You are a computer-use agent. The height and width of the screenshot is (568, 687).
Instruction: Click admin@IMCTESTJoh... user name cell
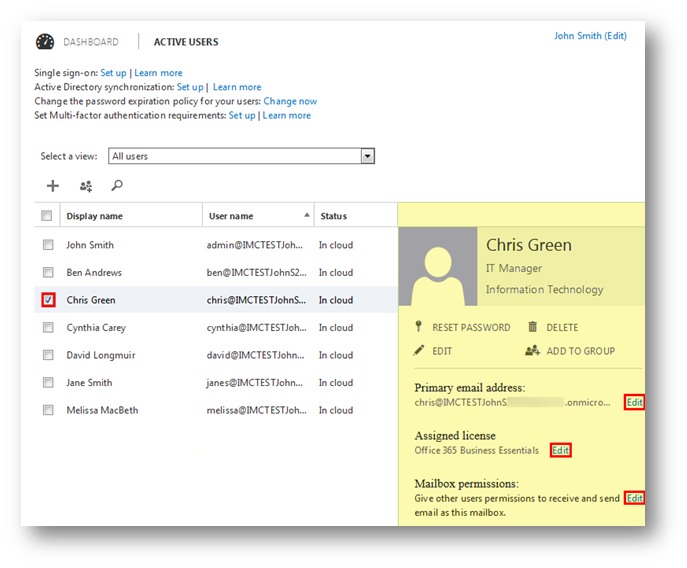[255, 245]
